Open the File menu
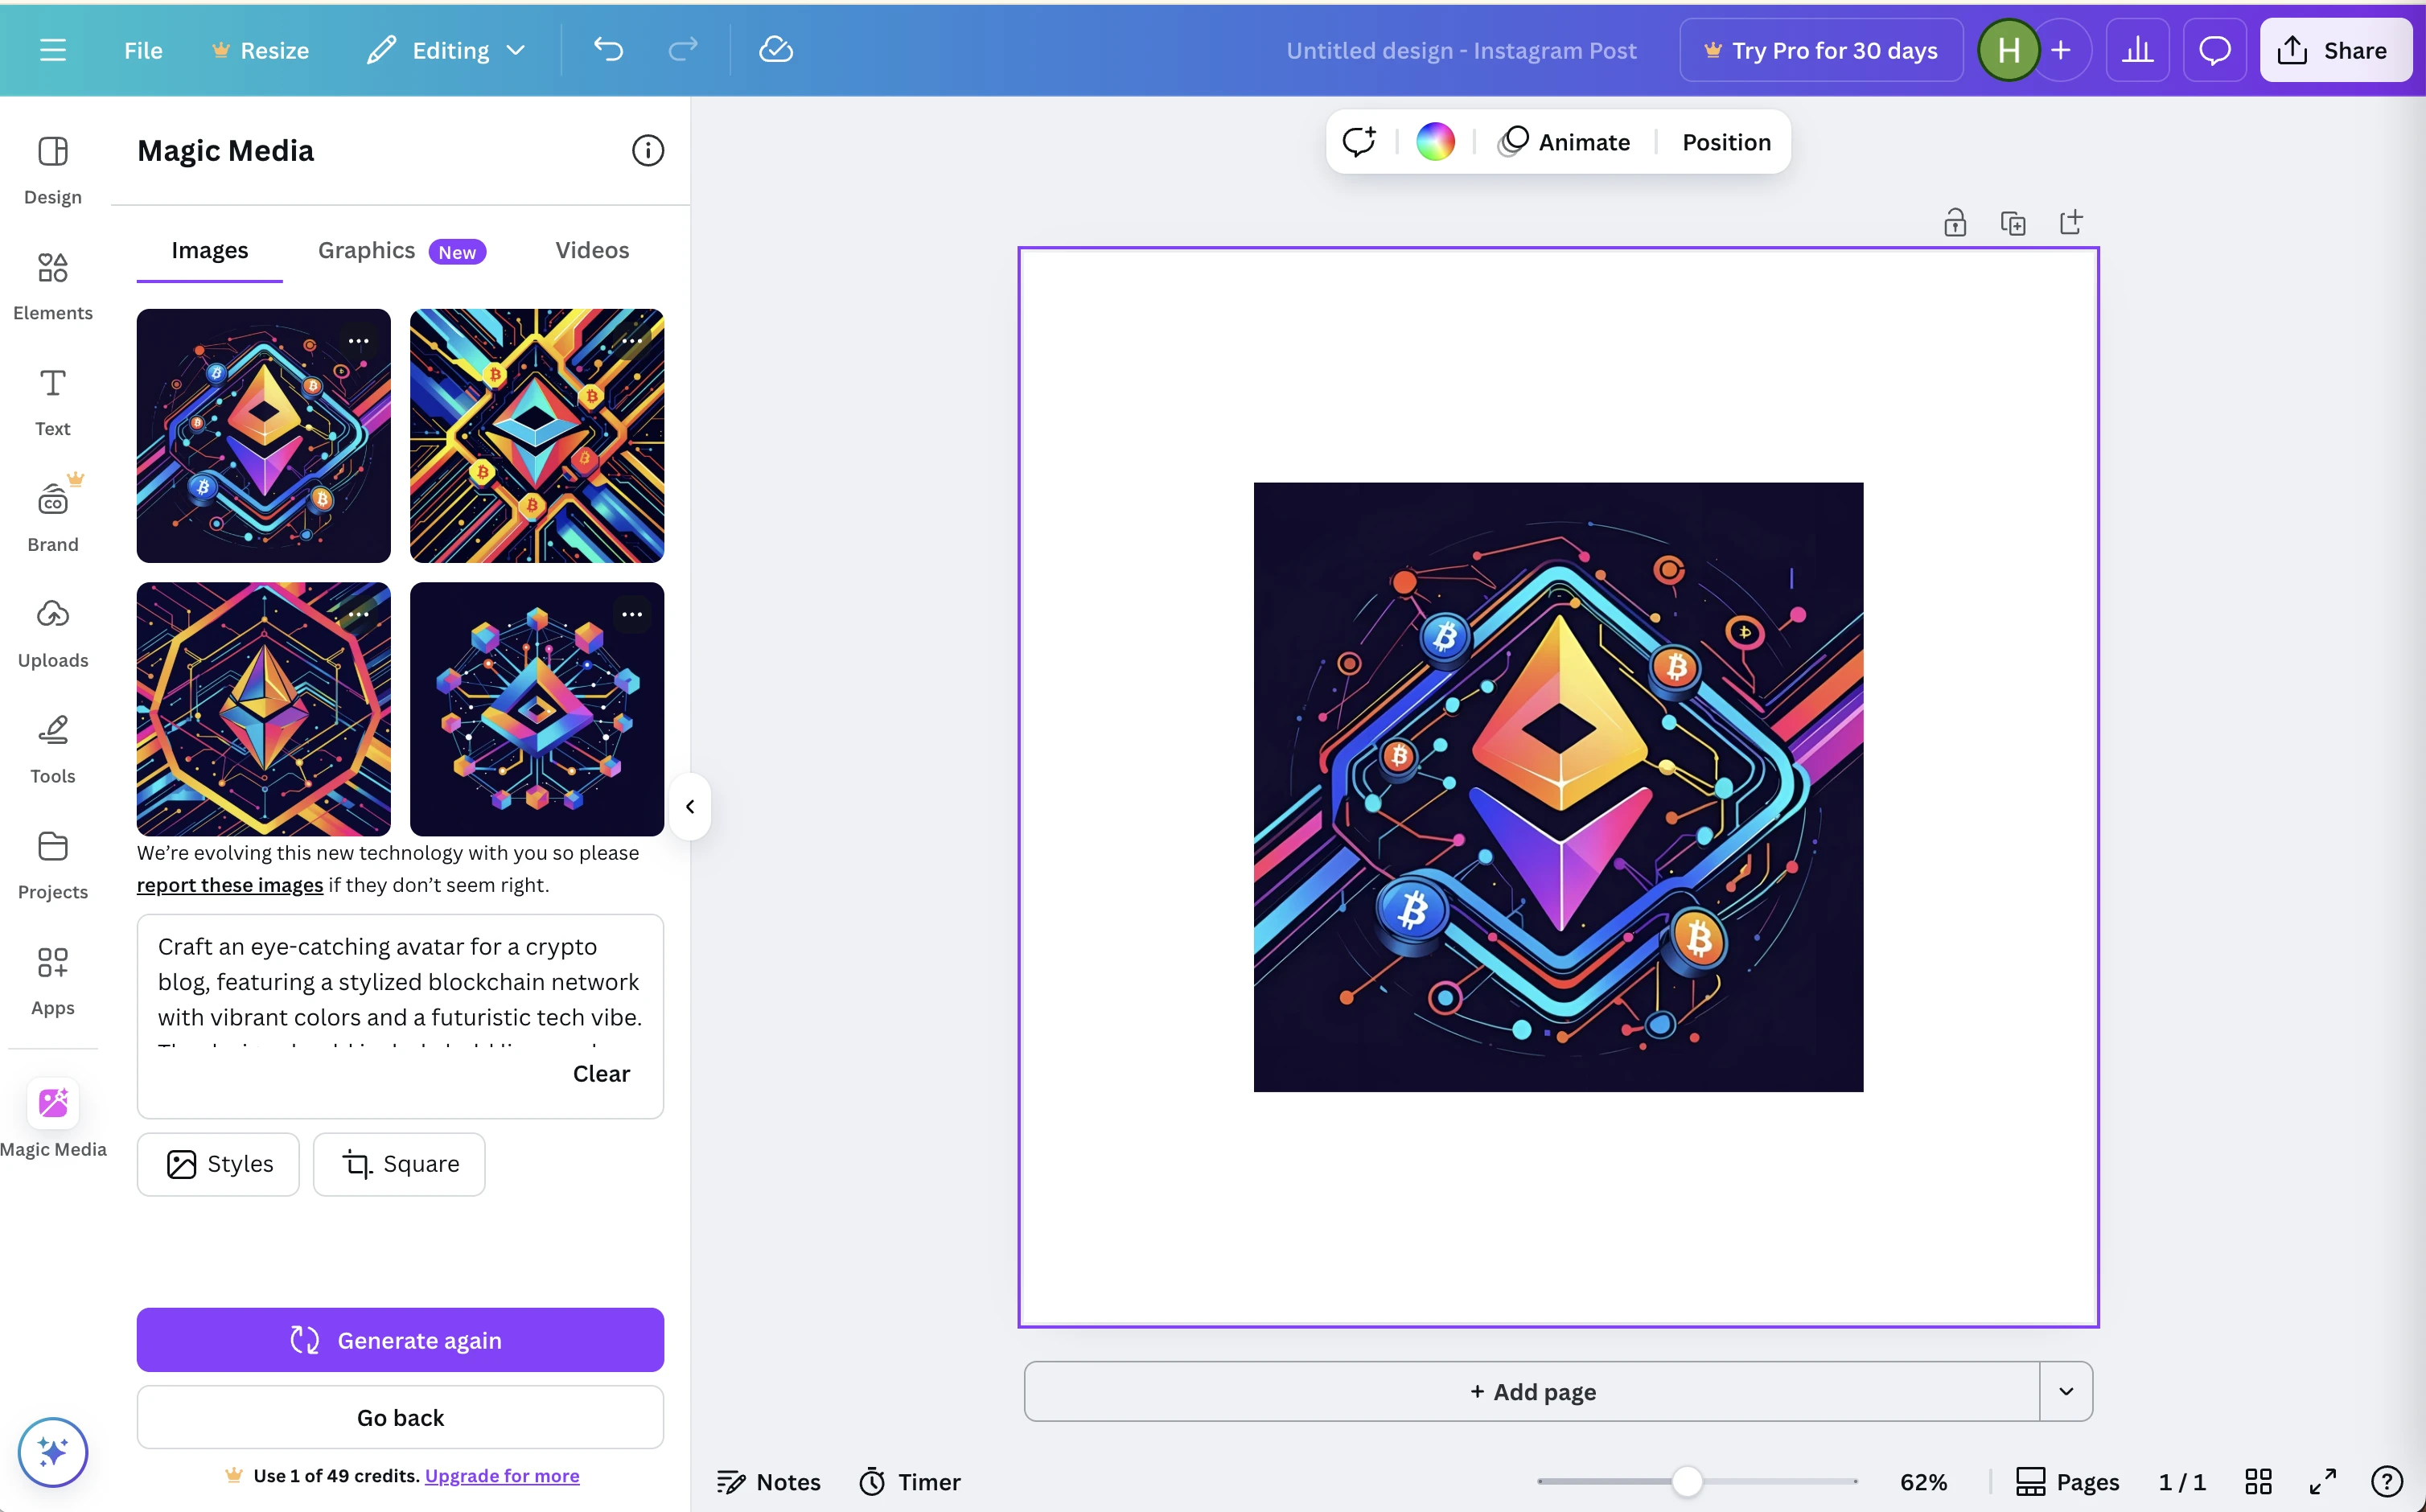Viewport: 2426px width, 1512px height. click(x=143, y=50)
